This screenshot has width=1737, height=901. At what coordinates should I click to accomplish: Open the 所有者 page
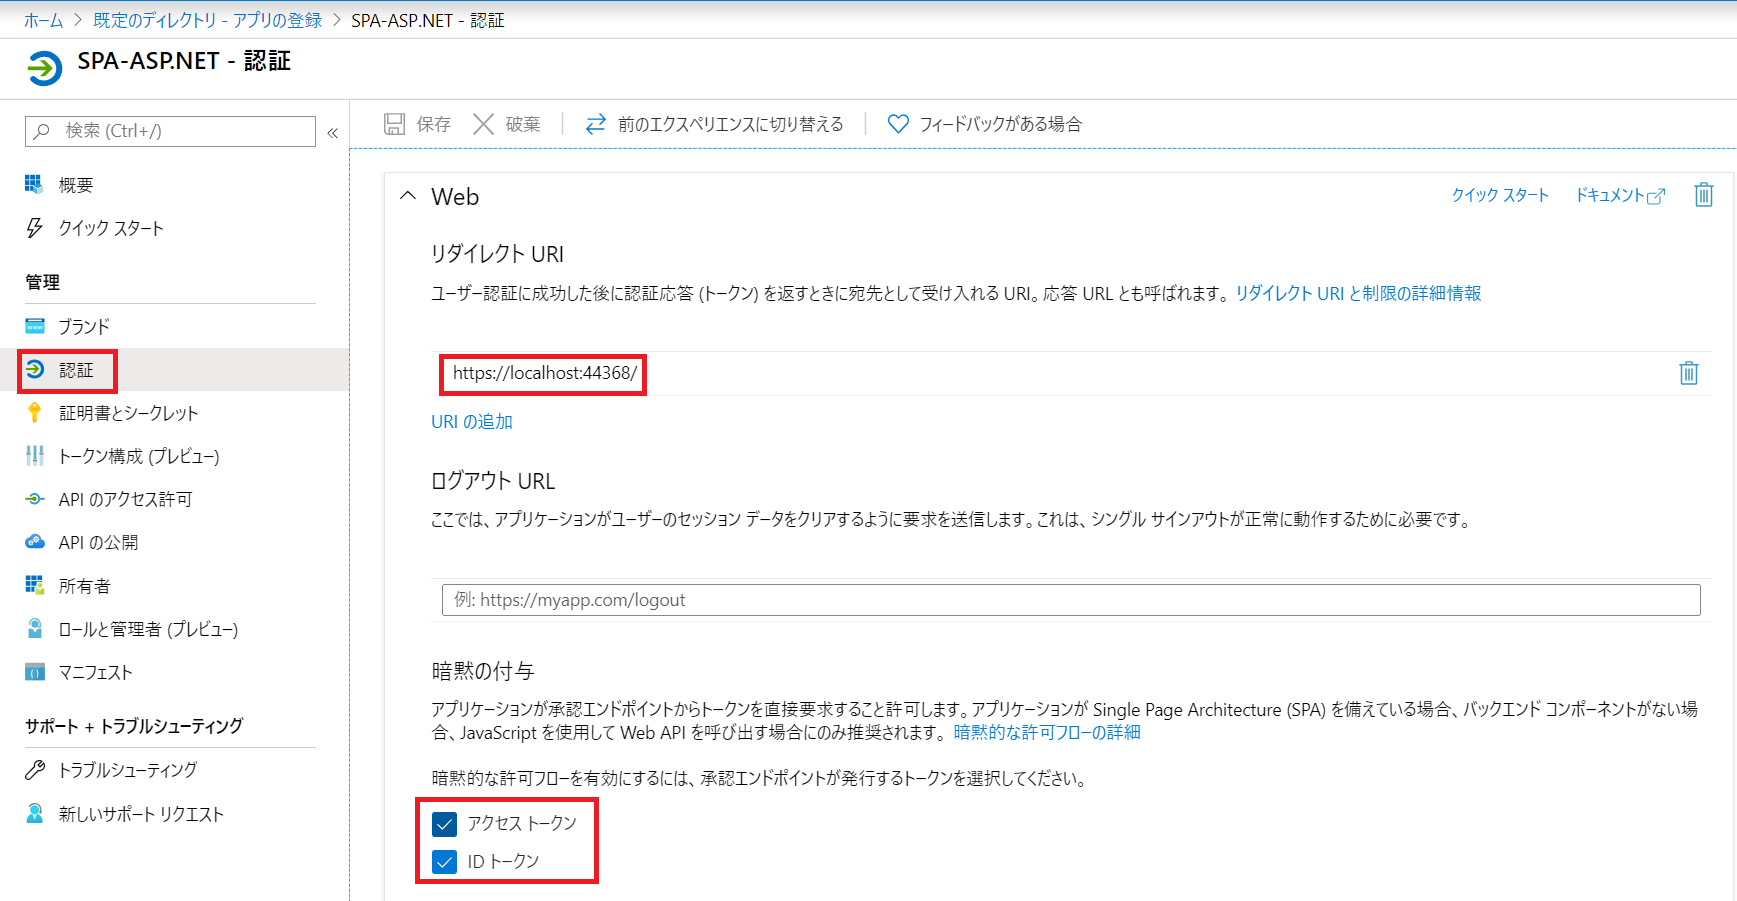coord(85,585)
